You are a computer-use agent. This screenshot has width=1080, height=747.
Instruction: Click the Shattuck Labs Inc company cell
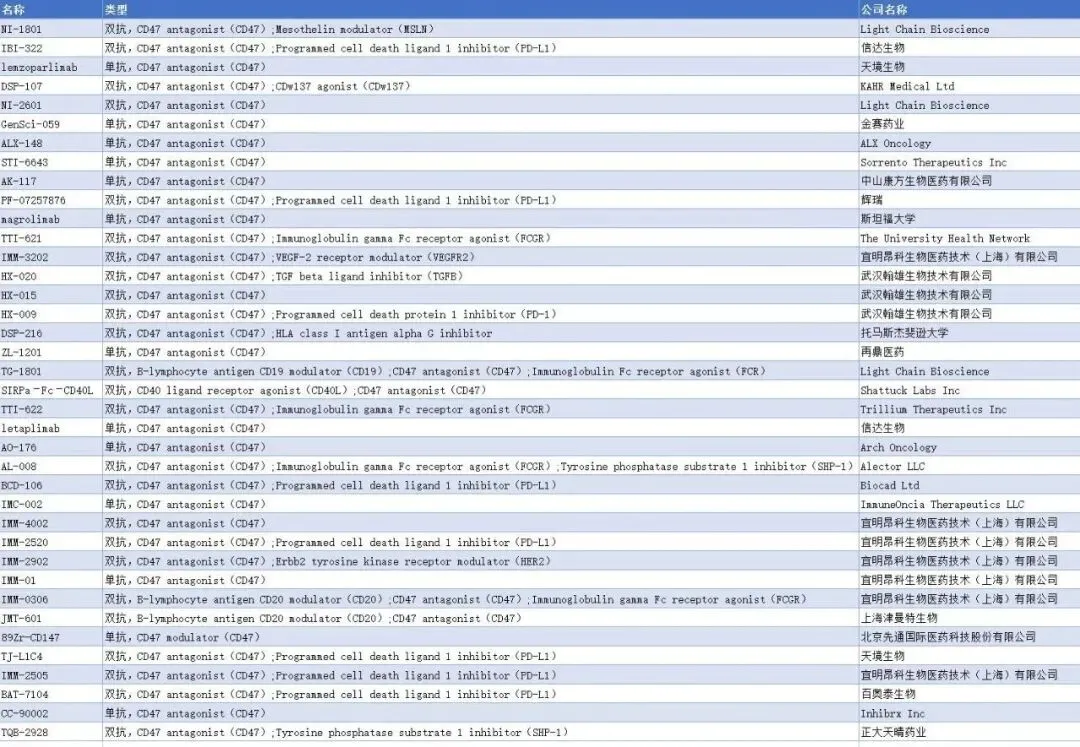969,390
